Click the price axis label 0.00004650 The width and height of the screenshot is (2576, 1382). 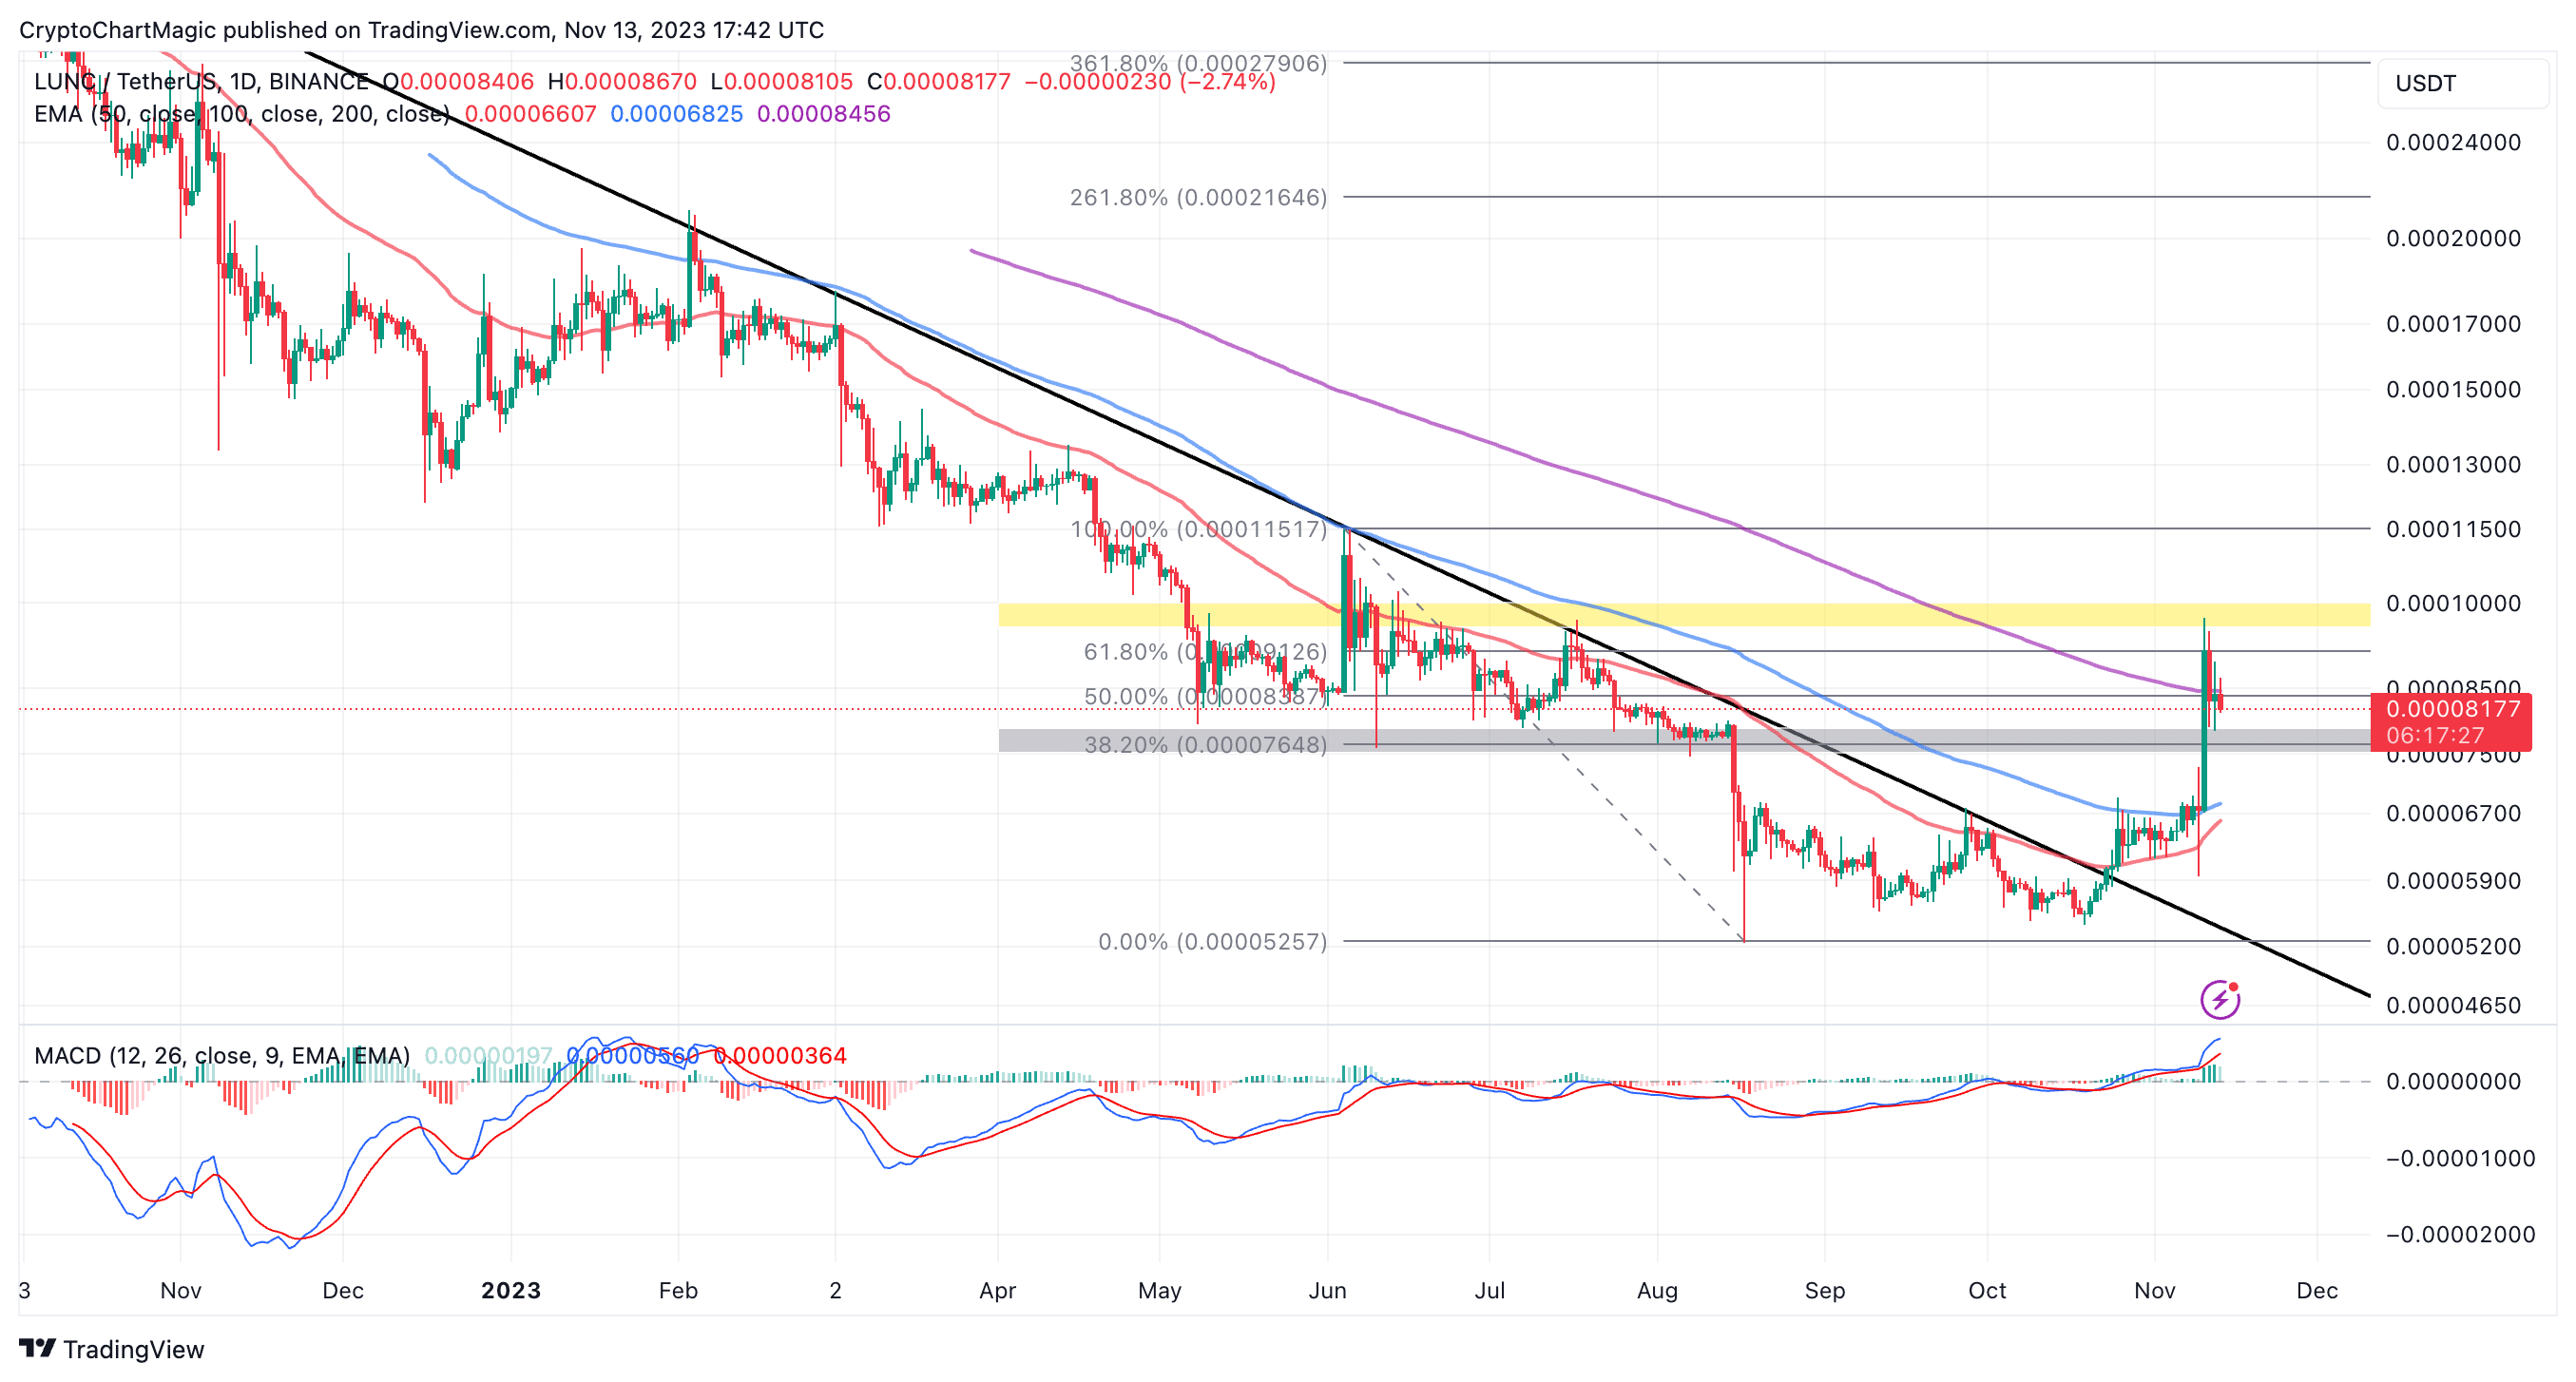tap(2452, 1005)
